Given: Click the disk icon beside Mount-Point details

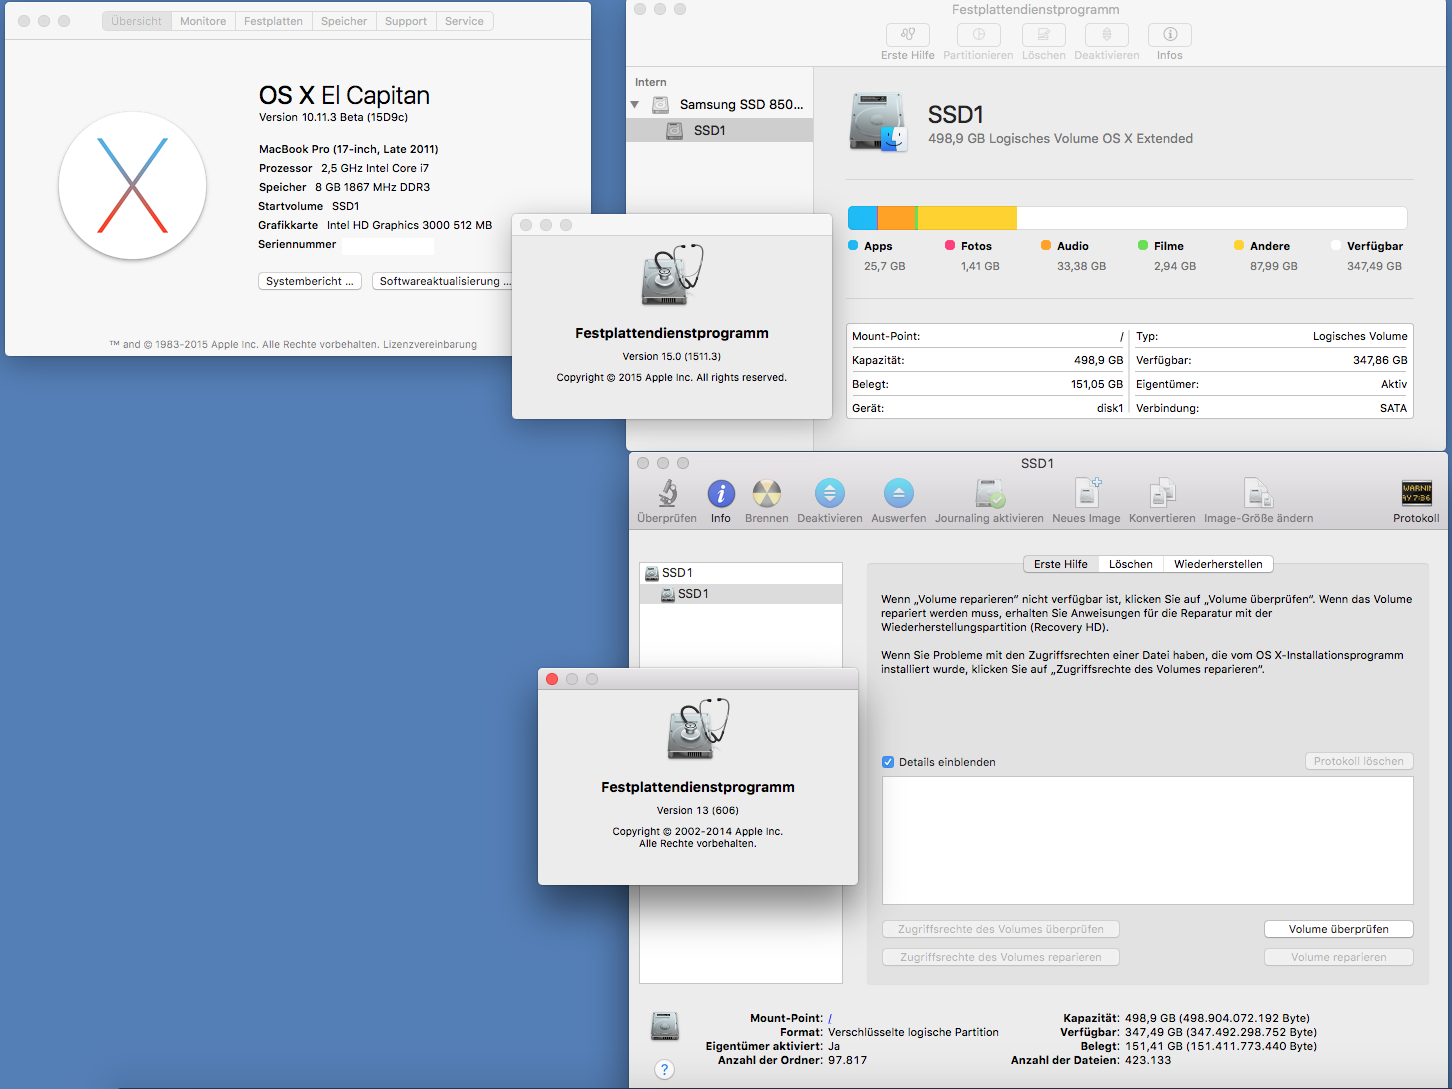Looking at the screenshot, I should point(665,1026).
